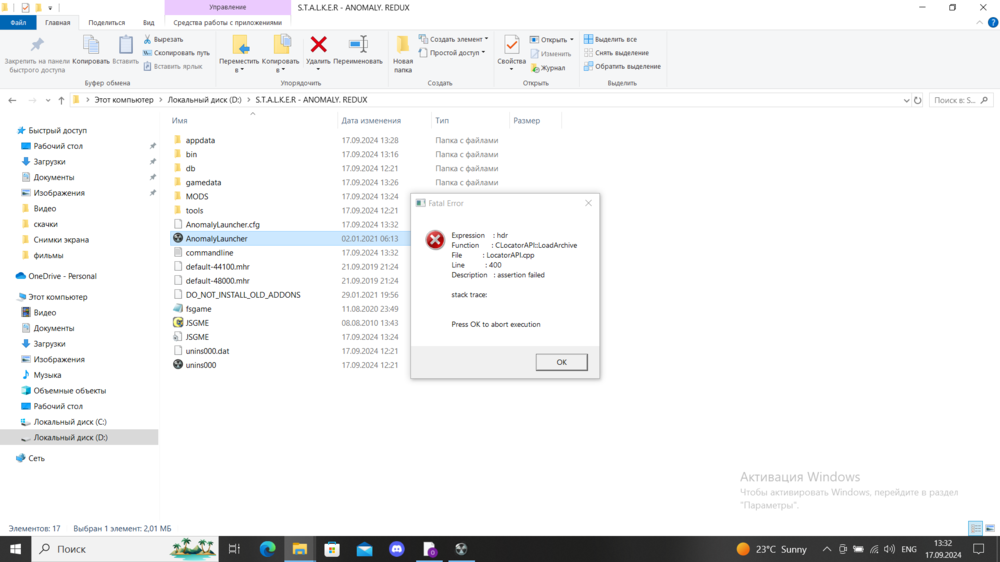
Task: Open the Create item (Создать элемент) dropdown
Action: (453, 40)
